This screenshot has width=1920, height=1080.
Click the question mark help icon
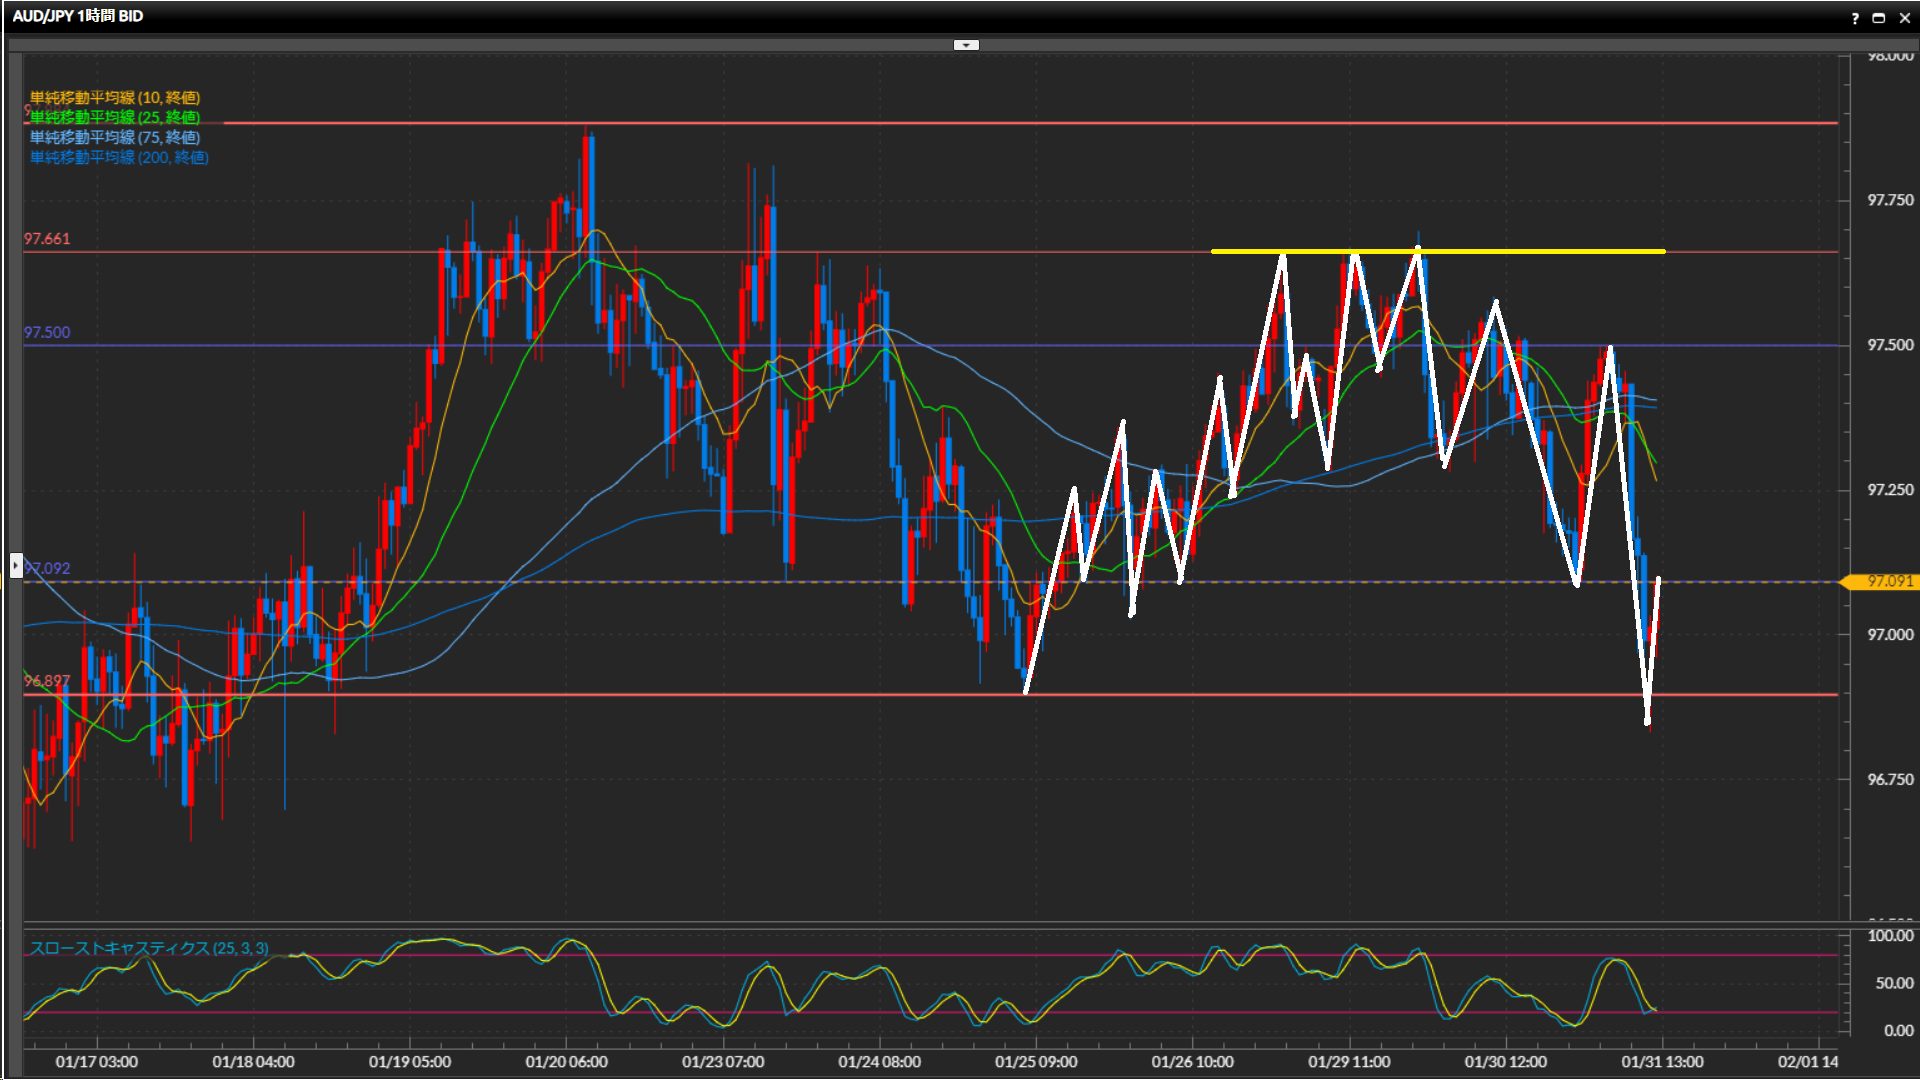click(1855, 18)
